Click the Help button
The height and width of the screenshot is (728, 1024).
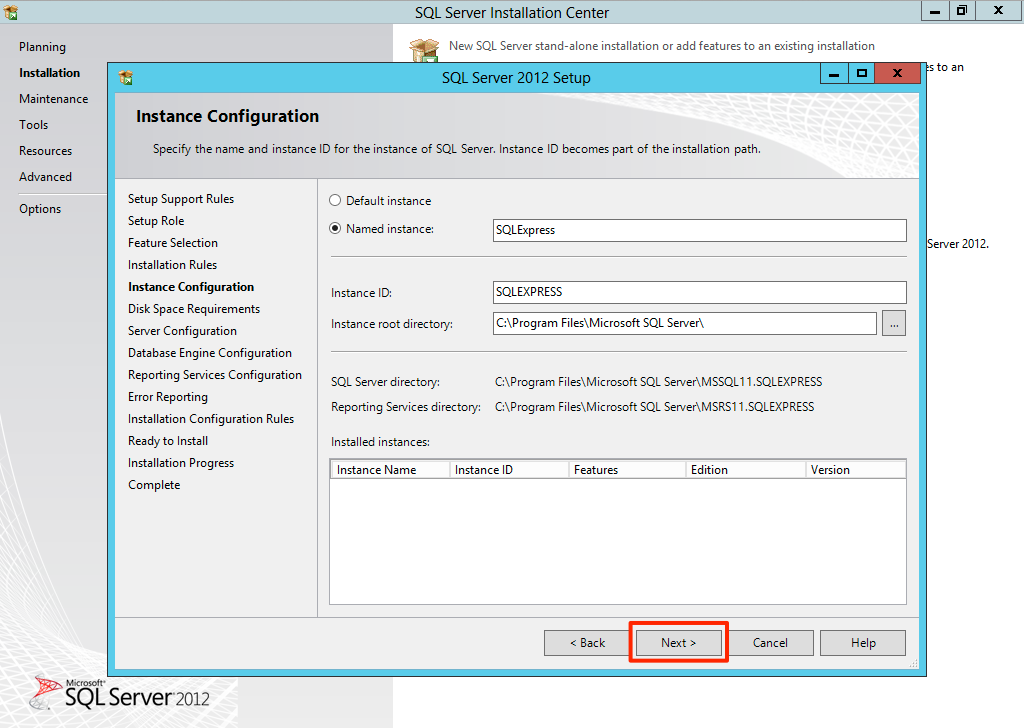click(863, 643)
